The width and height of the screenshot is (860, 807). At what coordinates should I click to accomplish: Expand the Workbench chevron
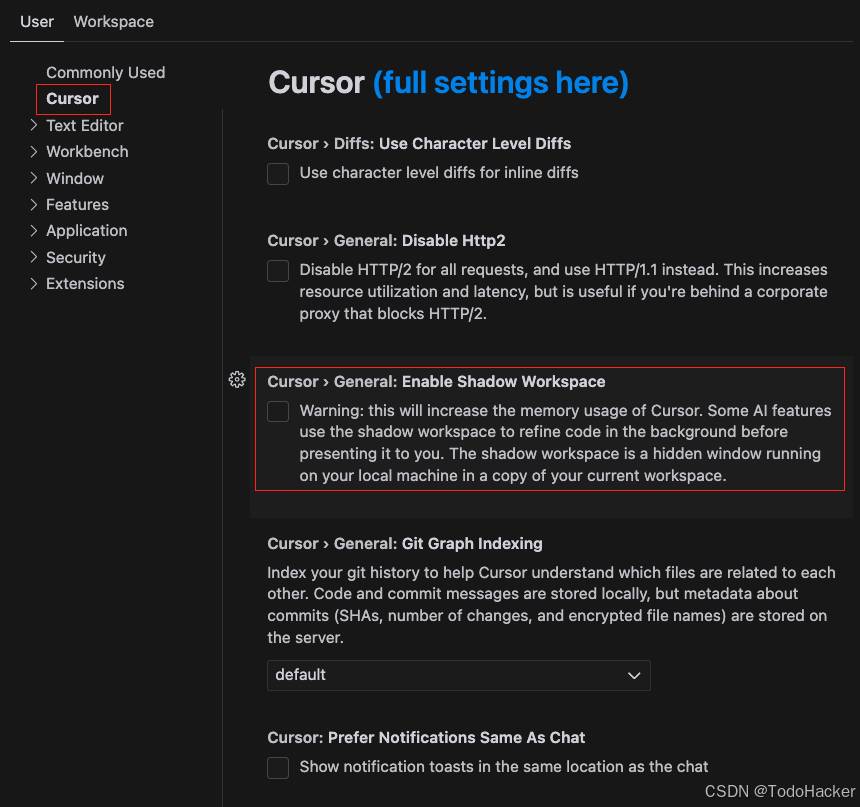(x=34, y=151)
